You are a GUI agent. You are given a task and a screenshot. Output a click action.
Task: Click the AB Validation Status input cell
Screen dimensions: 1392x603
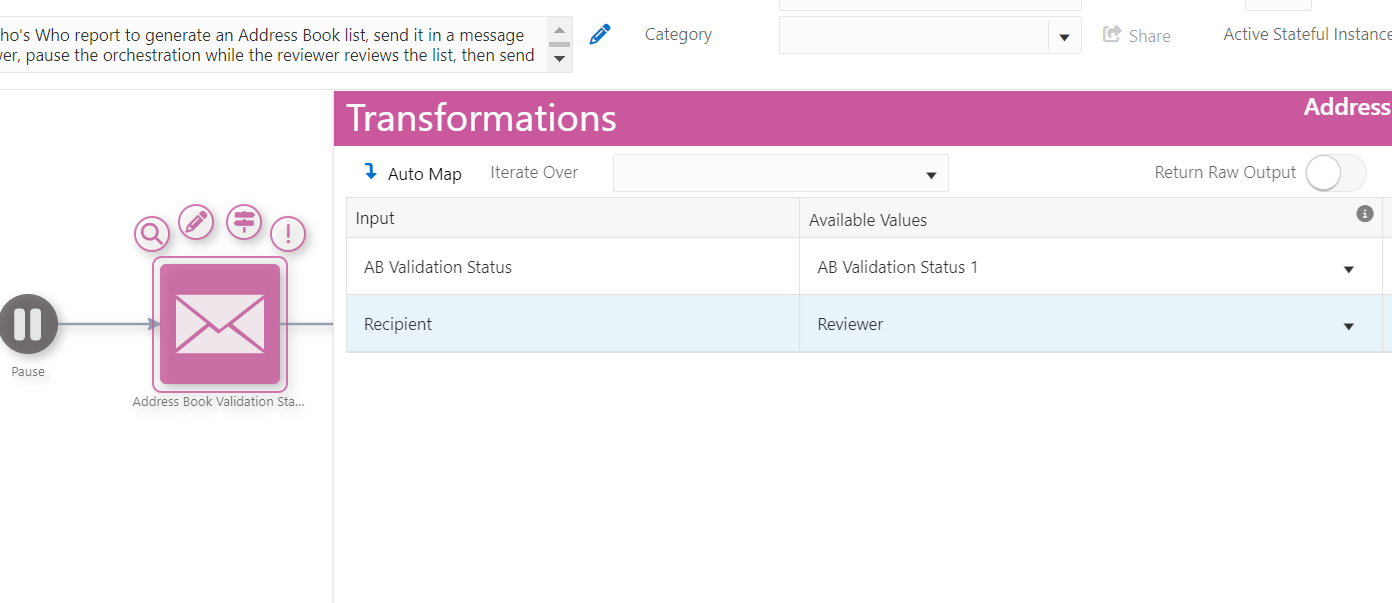pyautogui.click(x=573, y=267)
